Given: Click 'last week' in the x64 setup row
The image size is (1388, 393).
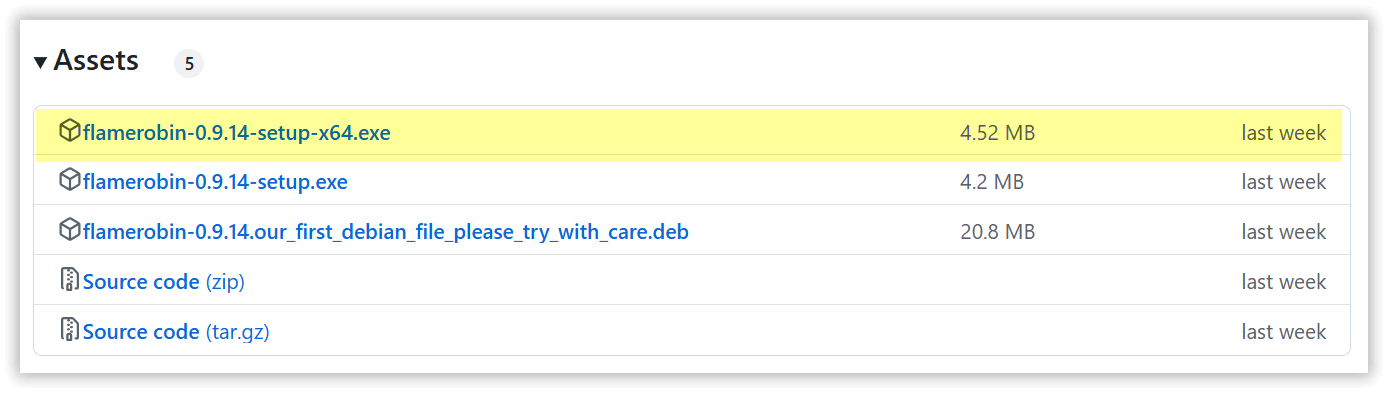Looking at the screenshot, I should (x=1284, y=133).
